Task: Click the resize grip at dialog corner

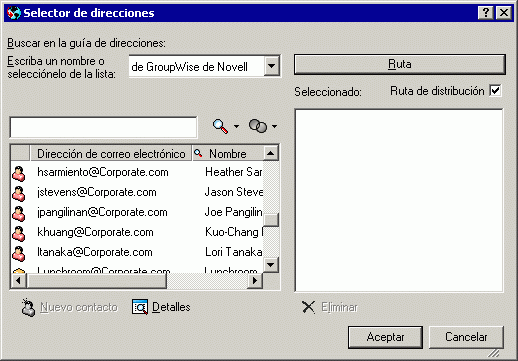Action: pyautogui.click(x=494, y=353)
